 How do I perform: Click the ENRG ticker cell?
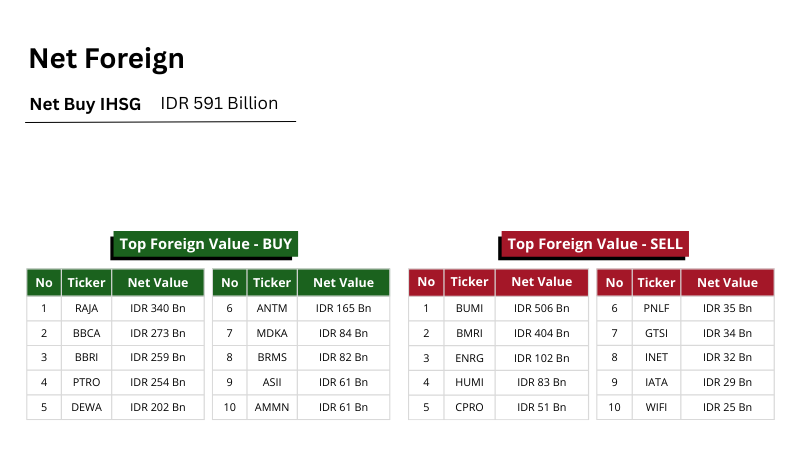tap(469, 357)
